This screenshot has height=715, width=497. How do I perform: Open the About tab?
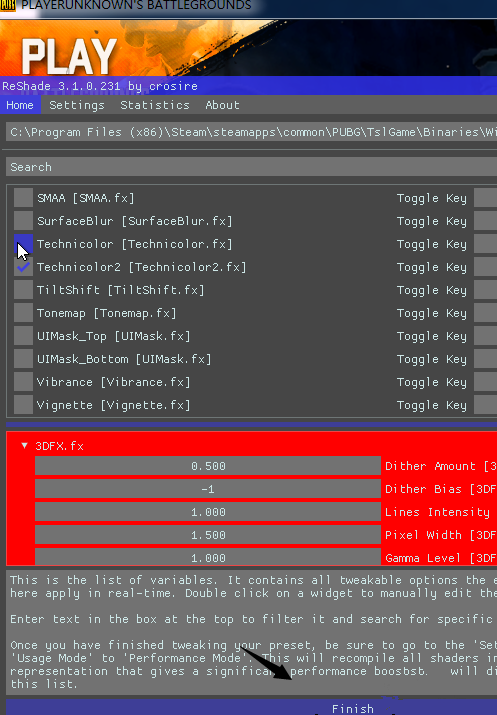(x=222, y=105)
